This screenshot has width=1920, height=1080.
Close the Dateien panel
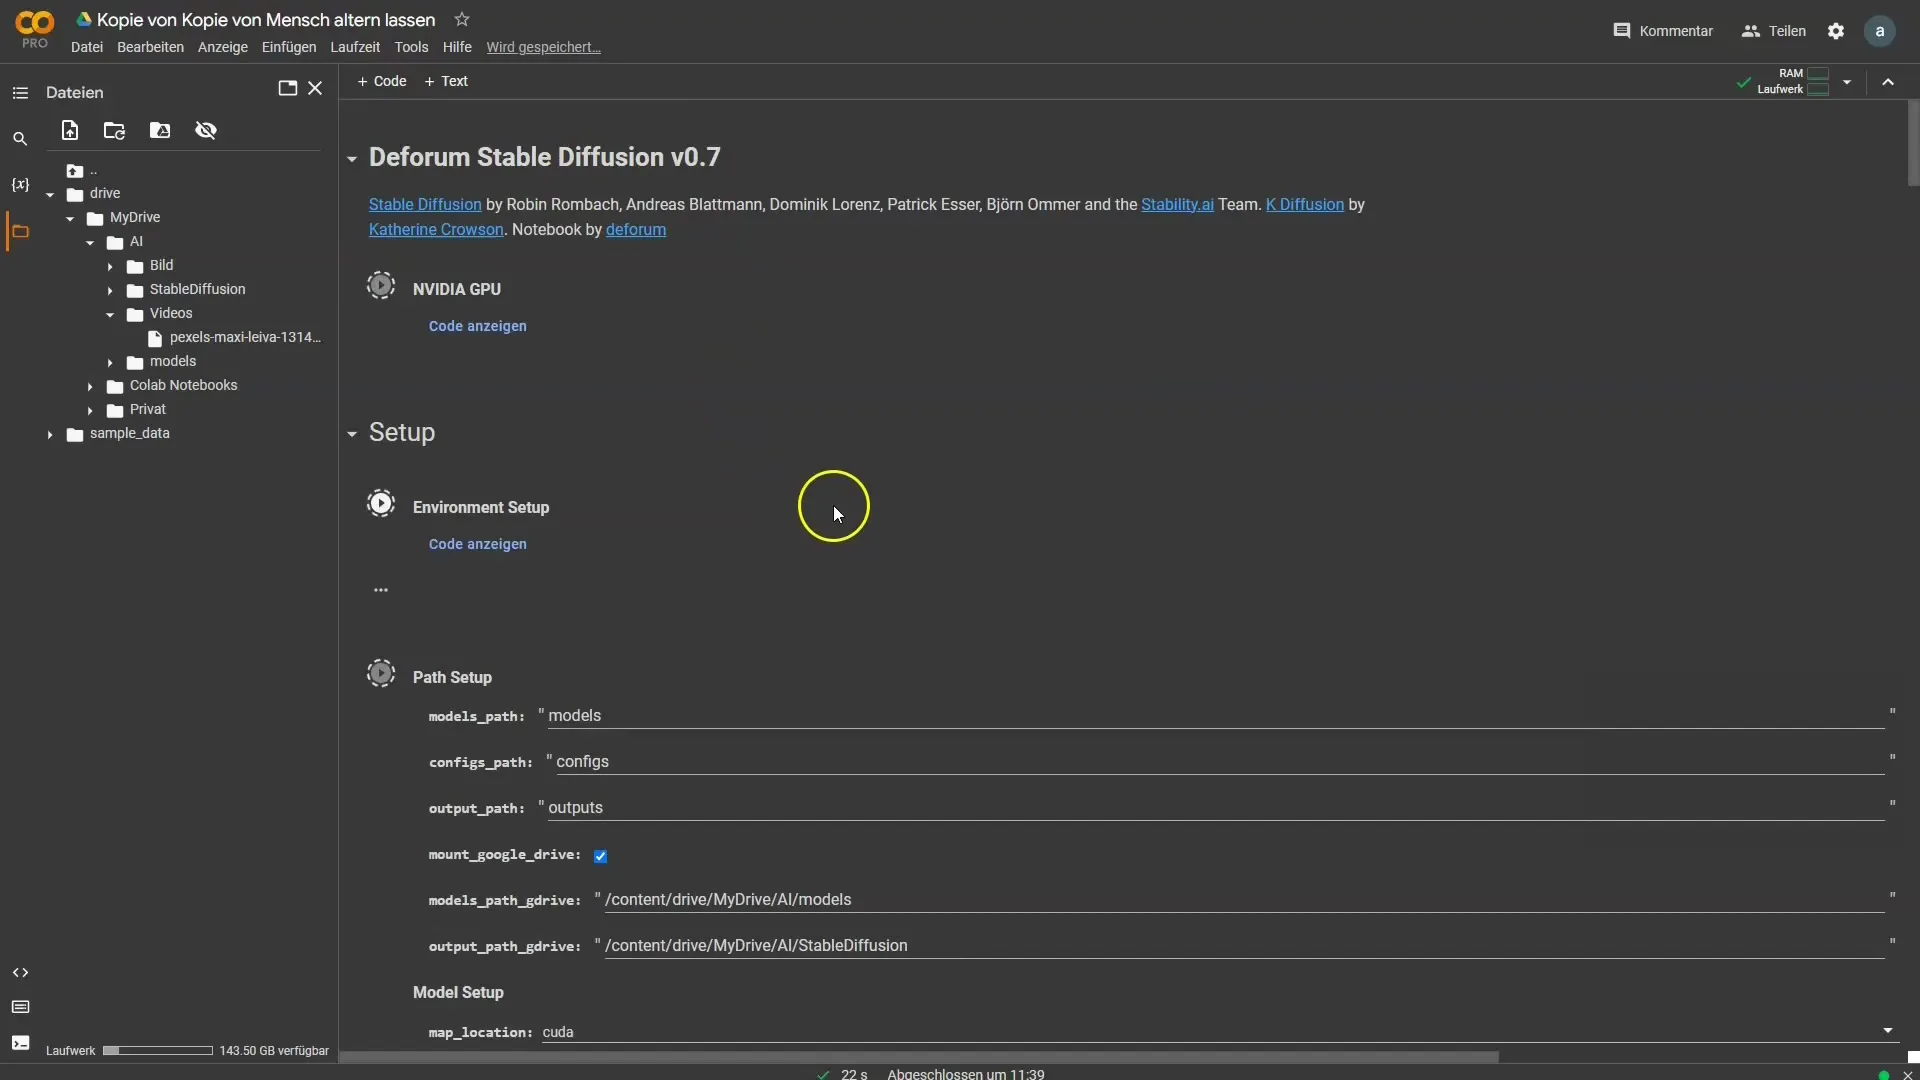tap(315, 88)
